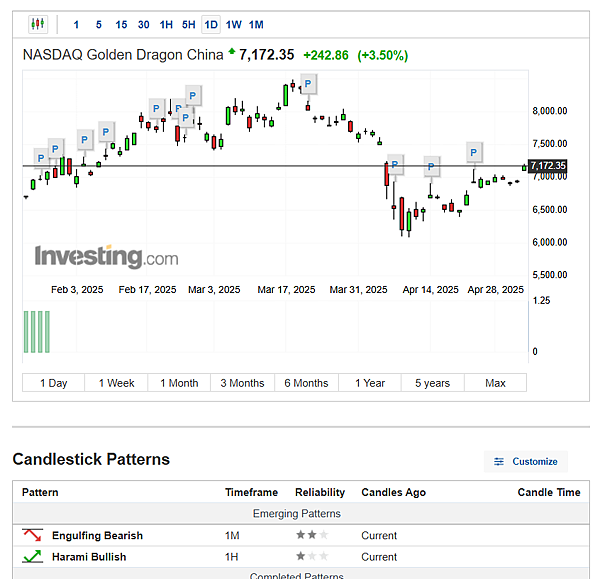Switch to the 1H interval

click(x=166, y=25)
